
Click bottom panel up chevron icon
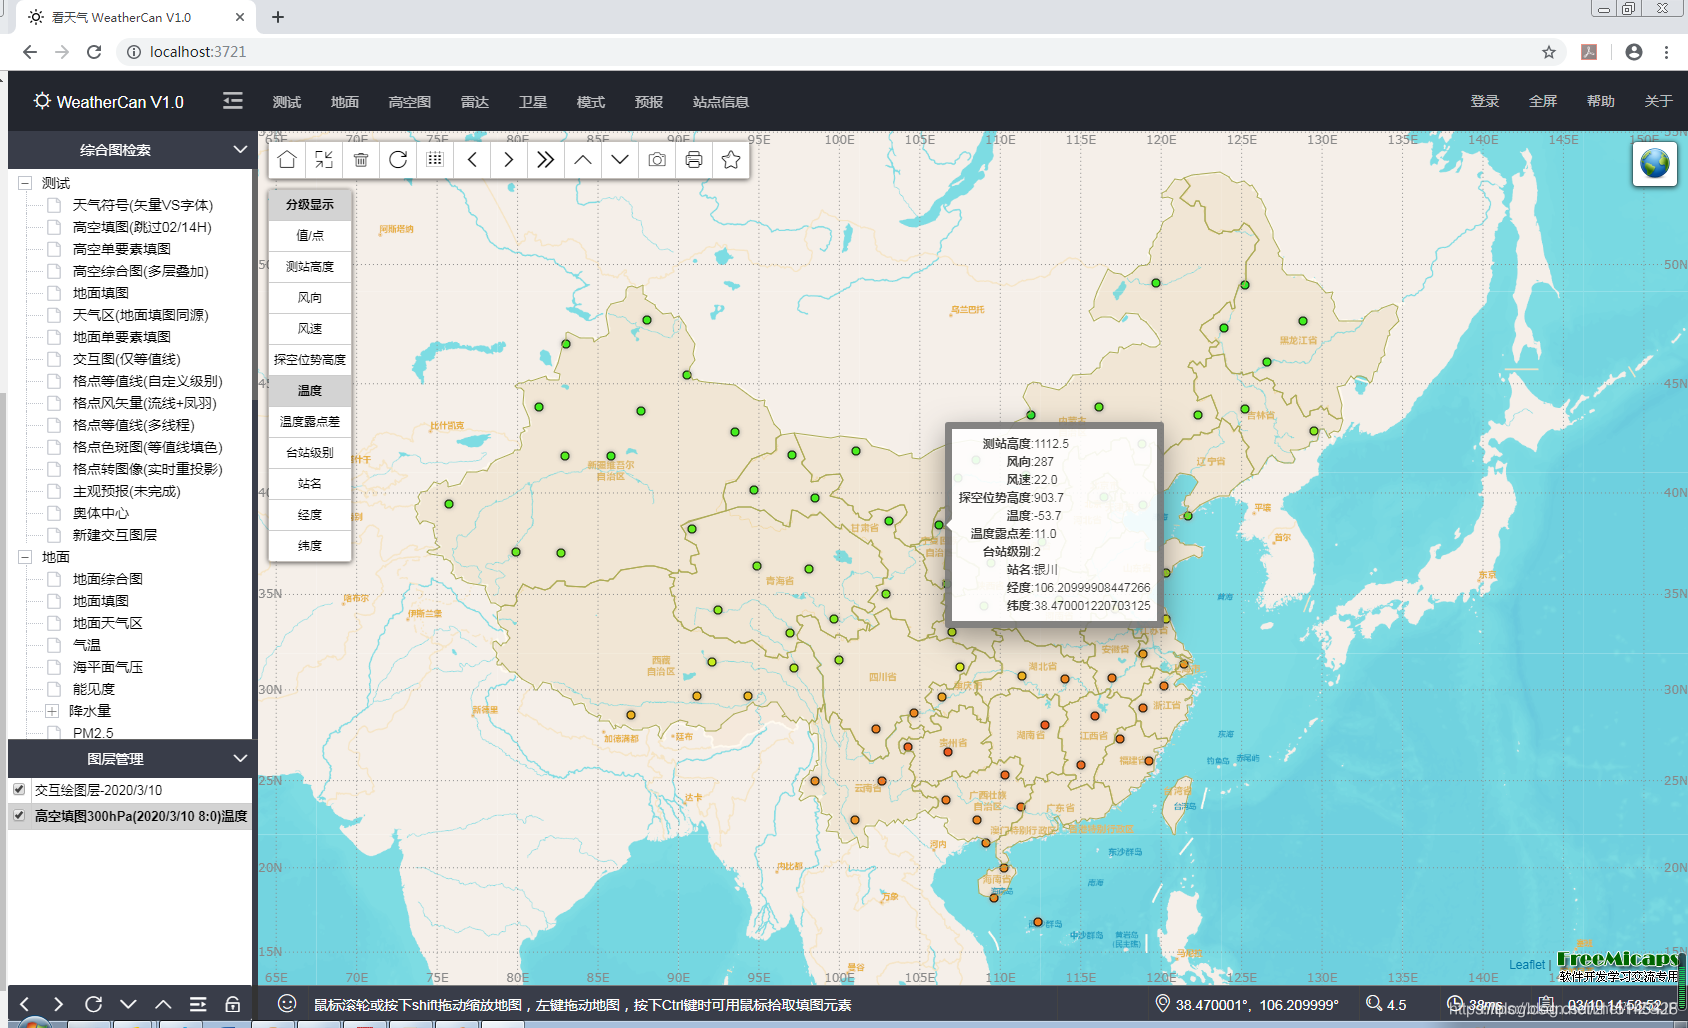[x=163, y=1004]
